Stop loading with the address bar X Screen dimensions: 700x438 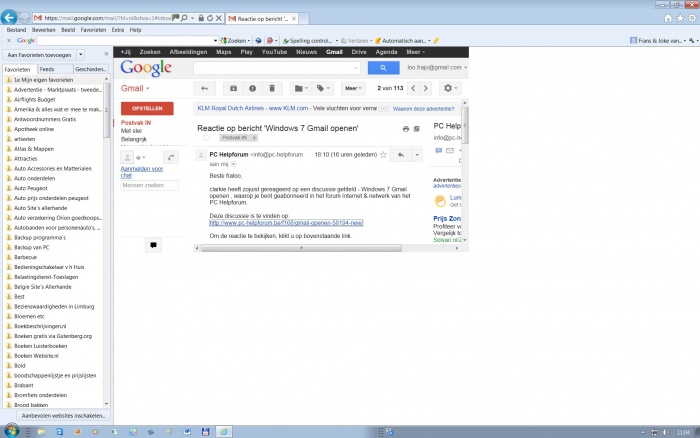[x=219, y=18]
